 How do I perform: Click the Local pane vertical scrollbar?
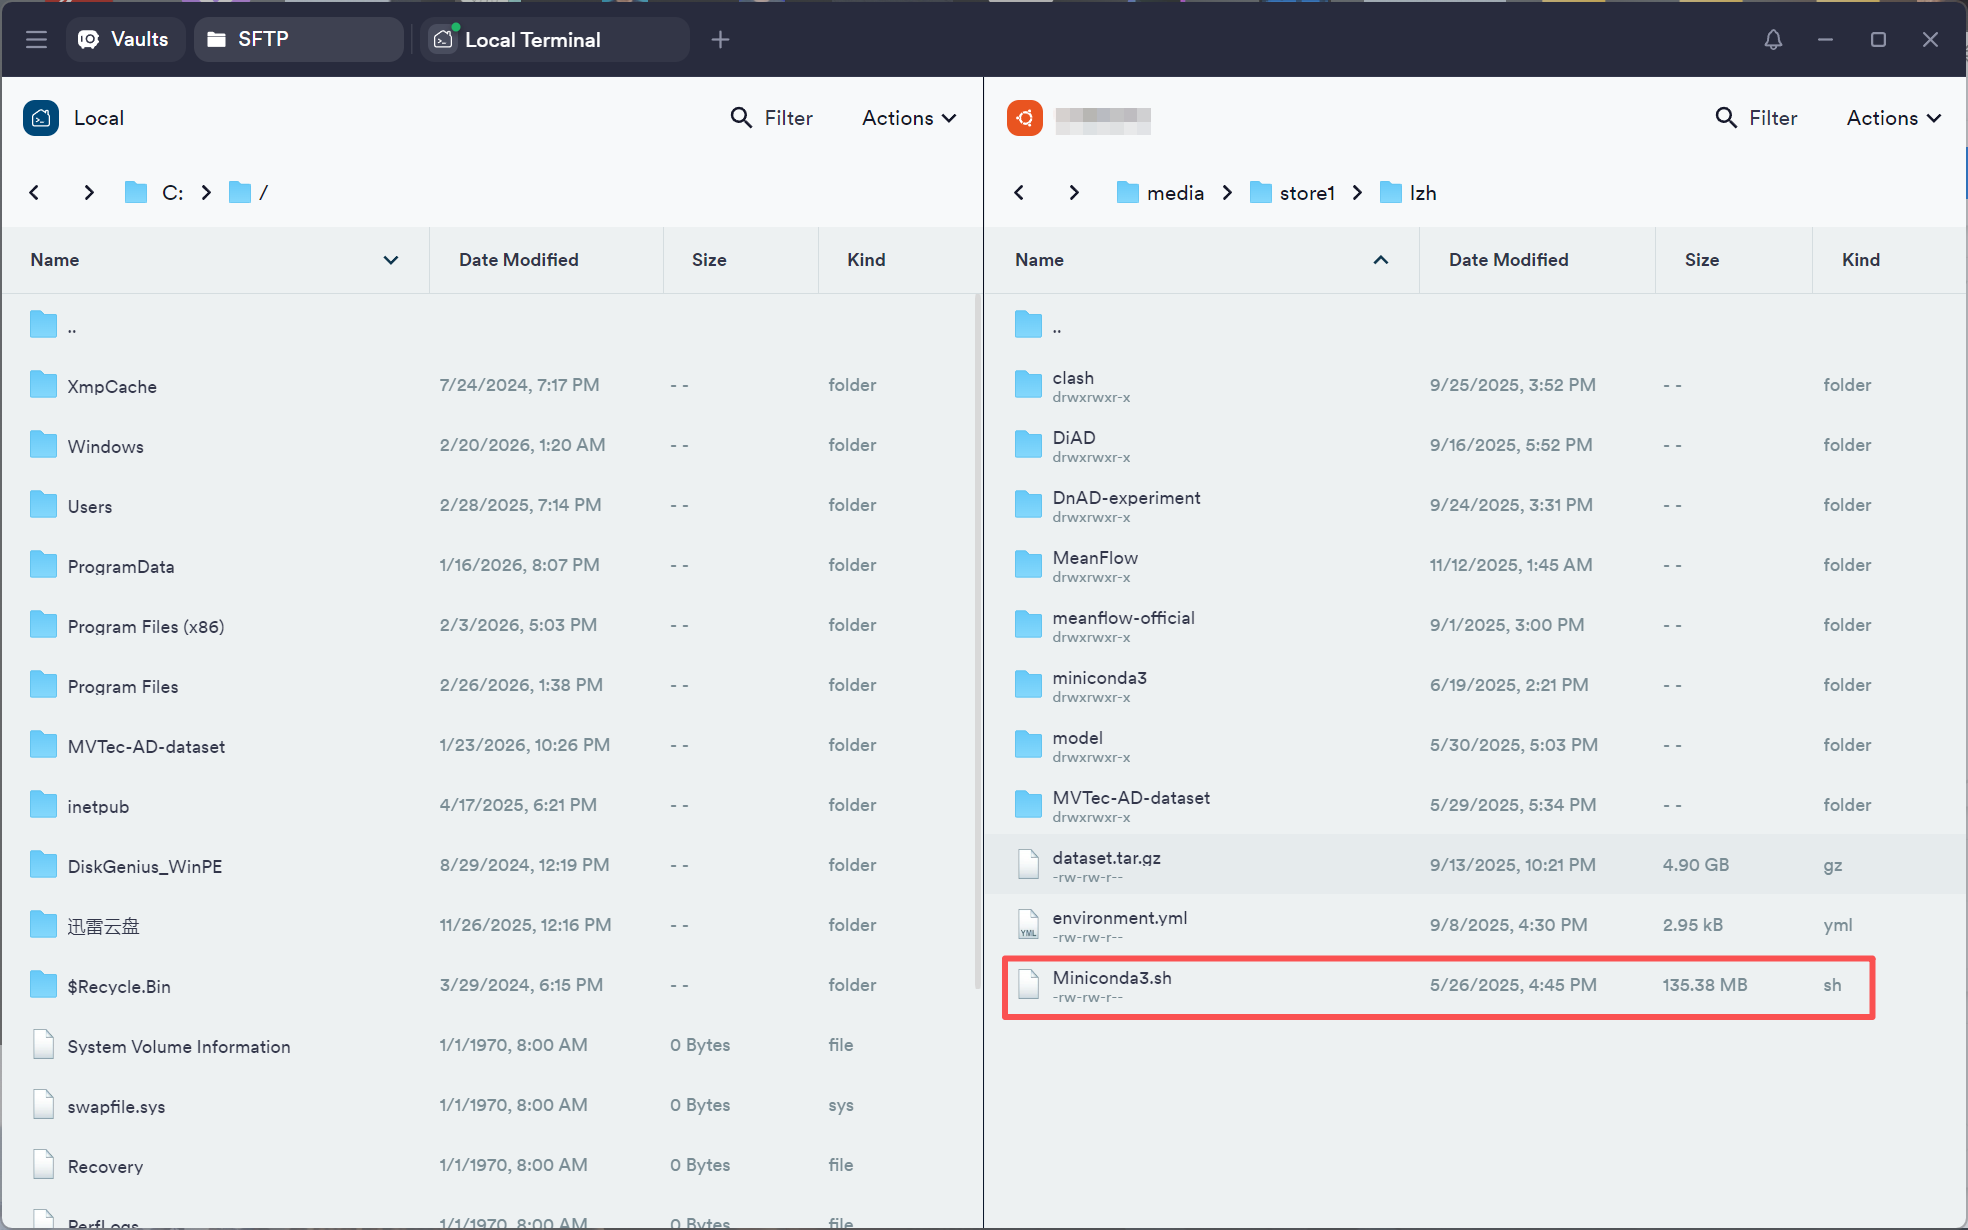(977, 640)
